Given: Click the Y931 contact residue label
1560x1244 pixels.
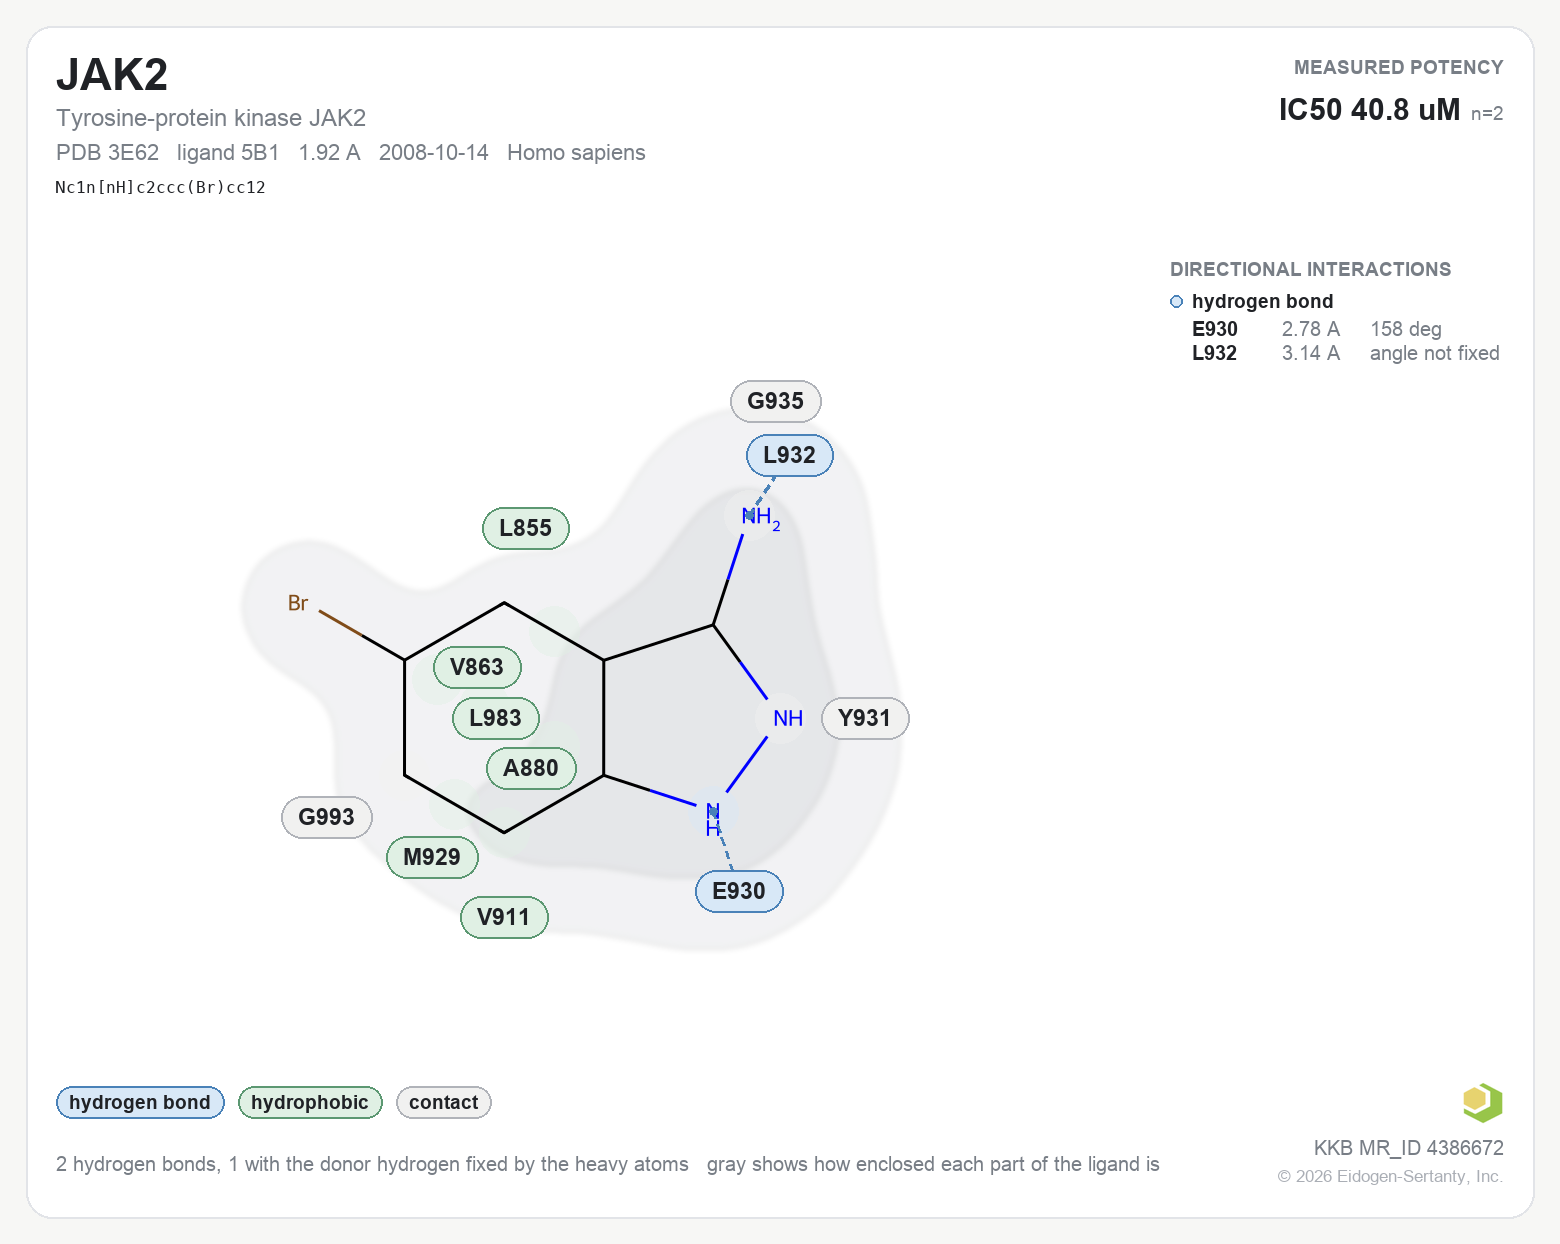Looking at the screenshot, I should coord(865,718).
